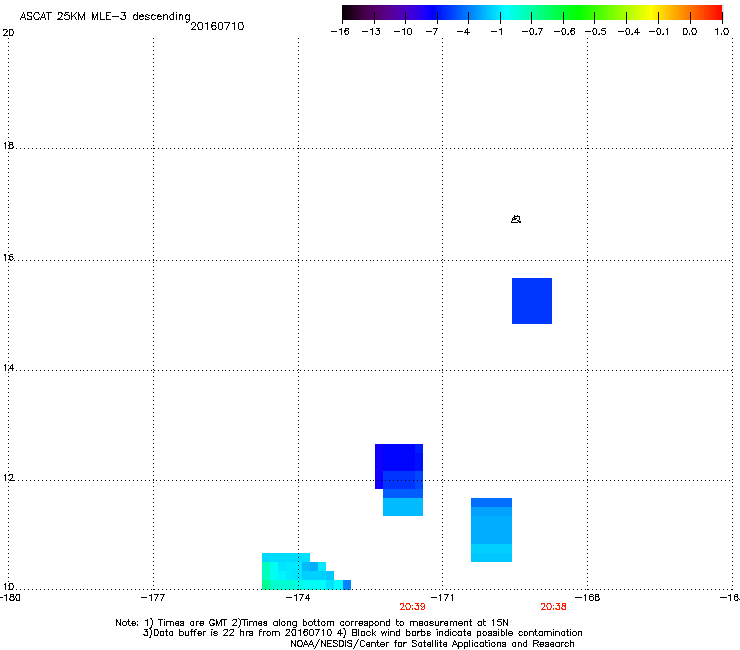740x650 pixels.
Task: Click the color bar label -7
Action: [x=432, y=32]
